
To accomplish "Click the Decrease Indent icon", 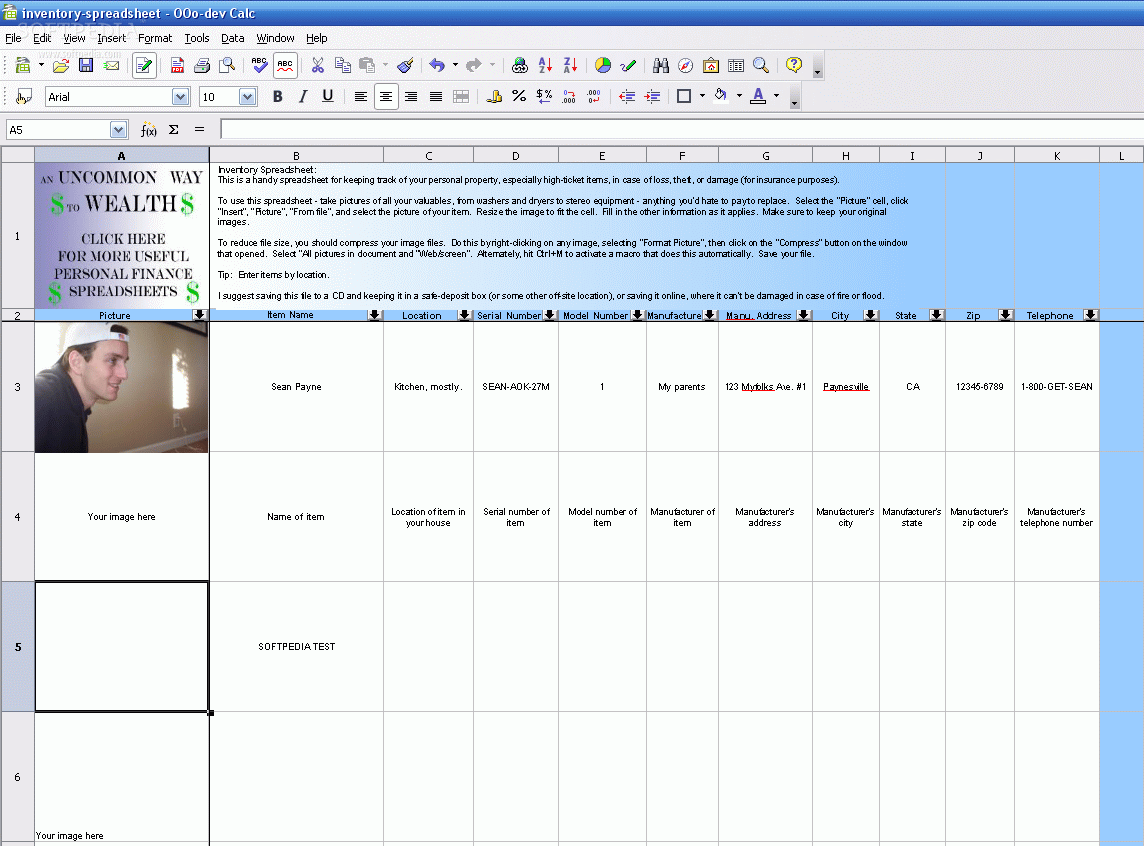I will click(627, 96).
